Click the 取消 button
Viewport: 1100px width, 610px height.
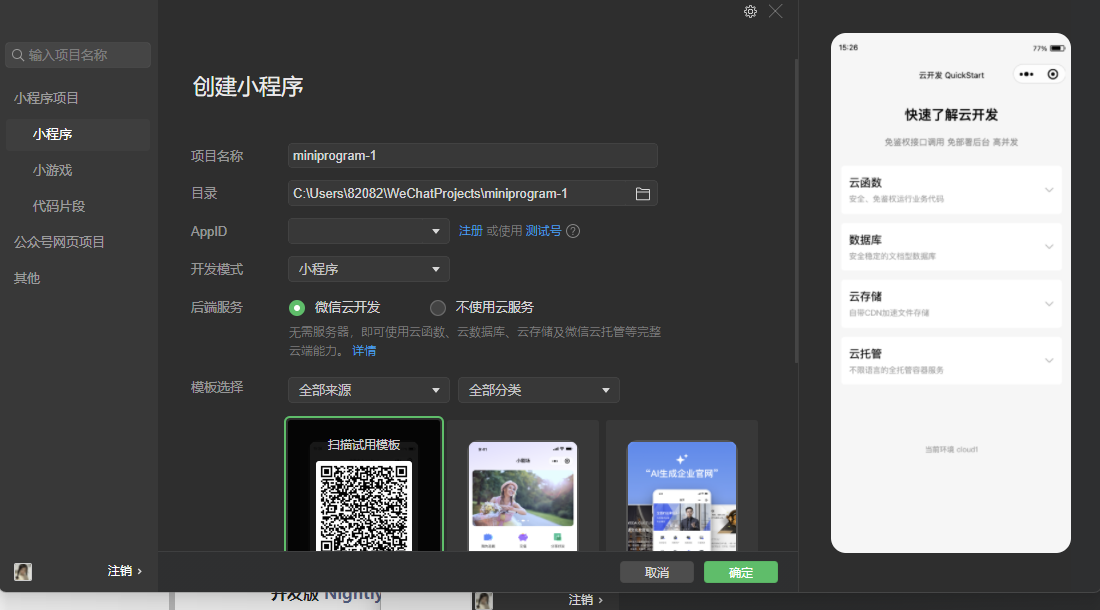click(657, 572)
